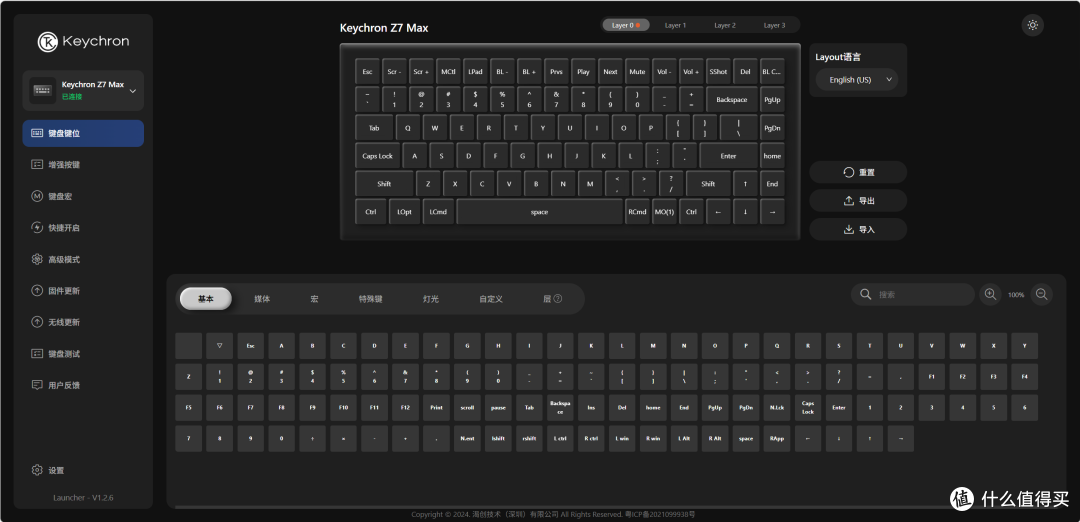Toggle the light/dark theme sun icon
Image resolution: width=1080 pixels, height=522 pixels.
(x=1032, y=25)
